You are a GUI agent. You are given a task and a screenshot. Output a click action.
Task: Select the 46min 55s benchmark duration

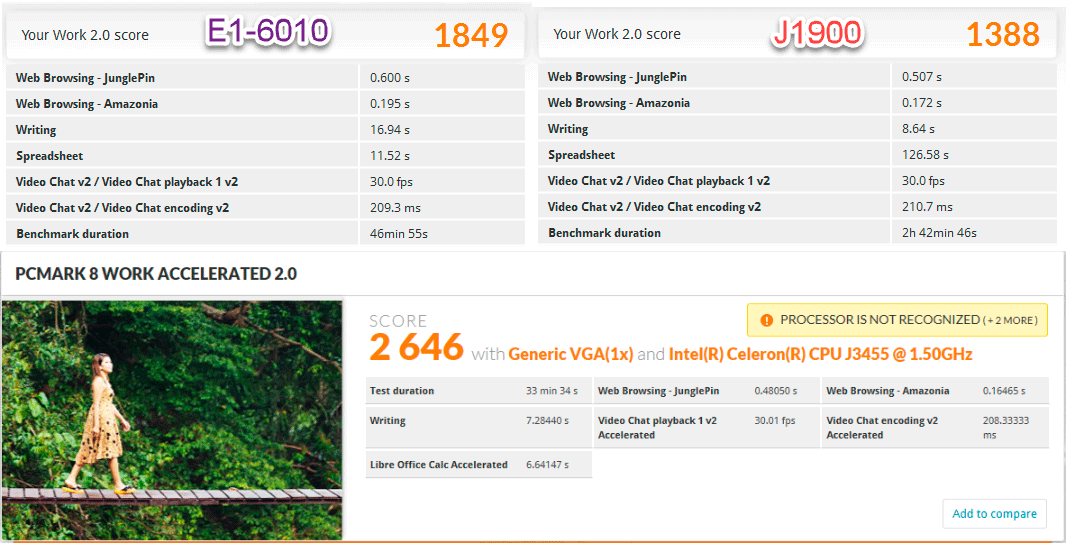tap(398, 234)
